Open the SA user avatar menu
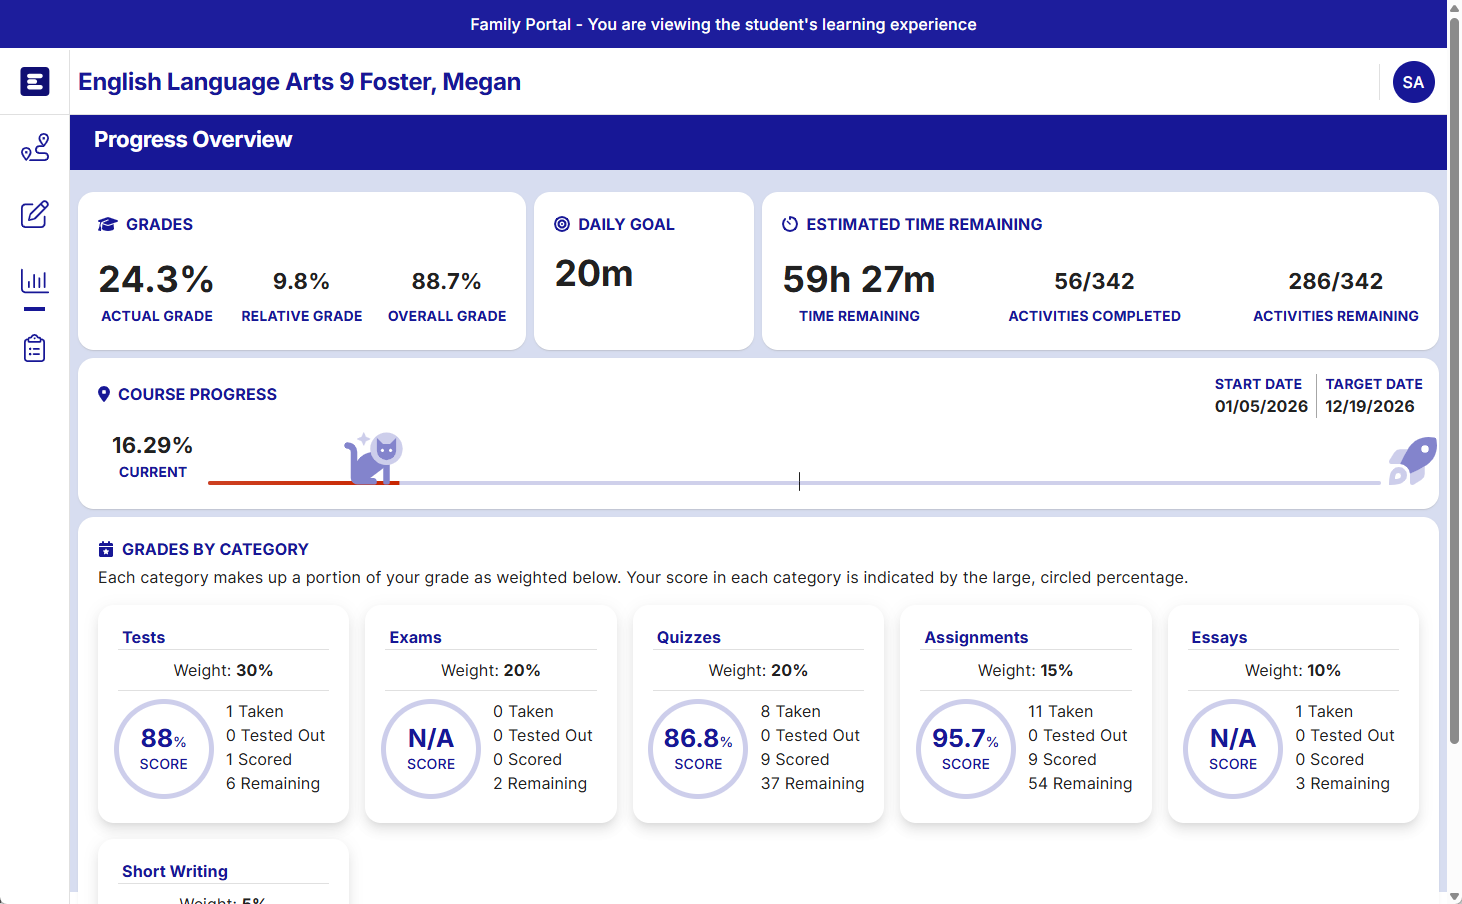The width and height of the screenshot is (1462, 904). click(1413, 82)
